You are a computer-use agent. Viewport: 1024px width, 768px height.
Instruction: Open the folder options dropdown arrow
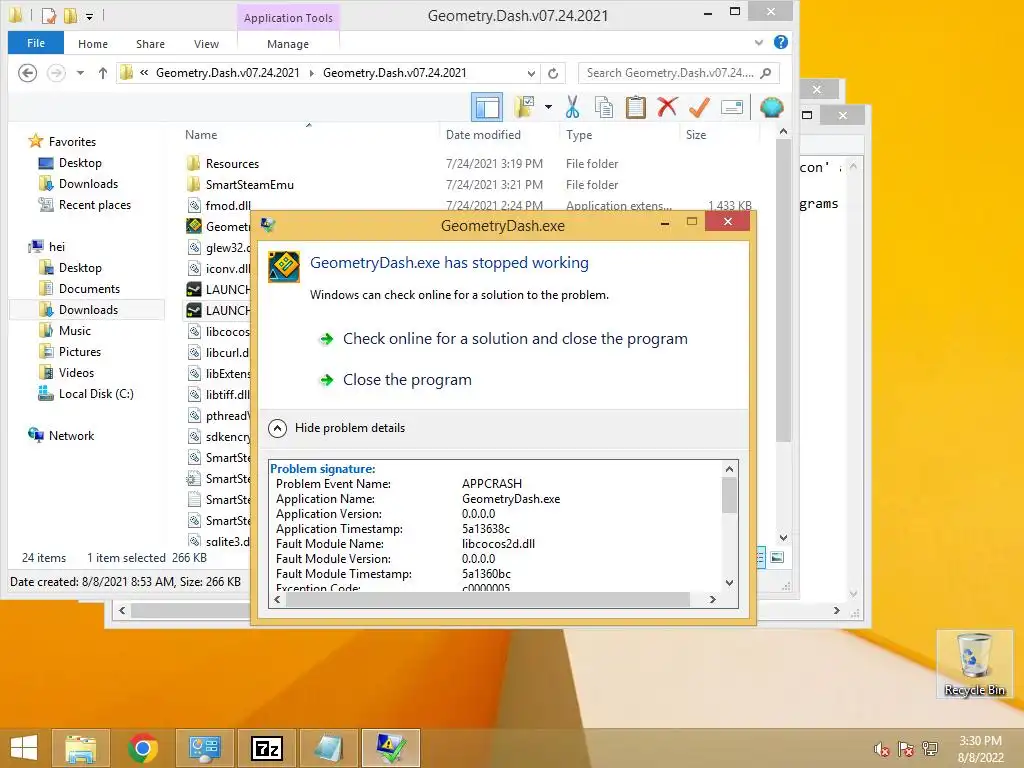(548, 107)
